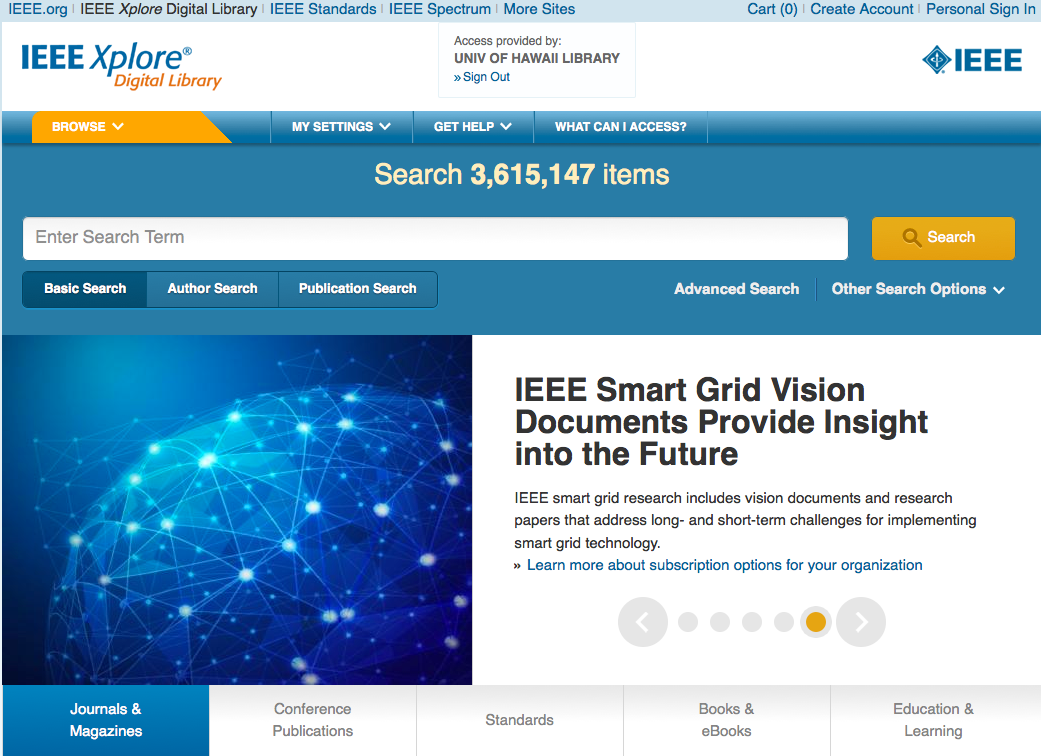The width and height of the screenshot is (1041, 756).
Task: Click the orange Search button
Action: click(943, 238)
